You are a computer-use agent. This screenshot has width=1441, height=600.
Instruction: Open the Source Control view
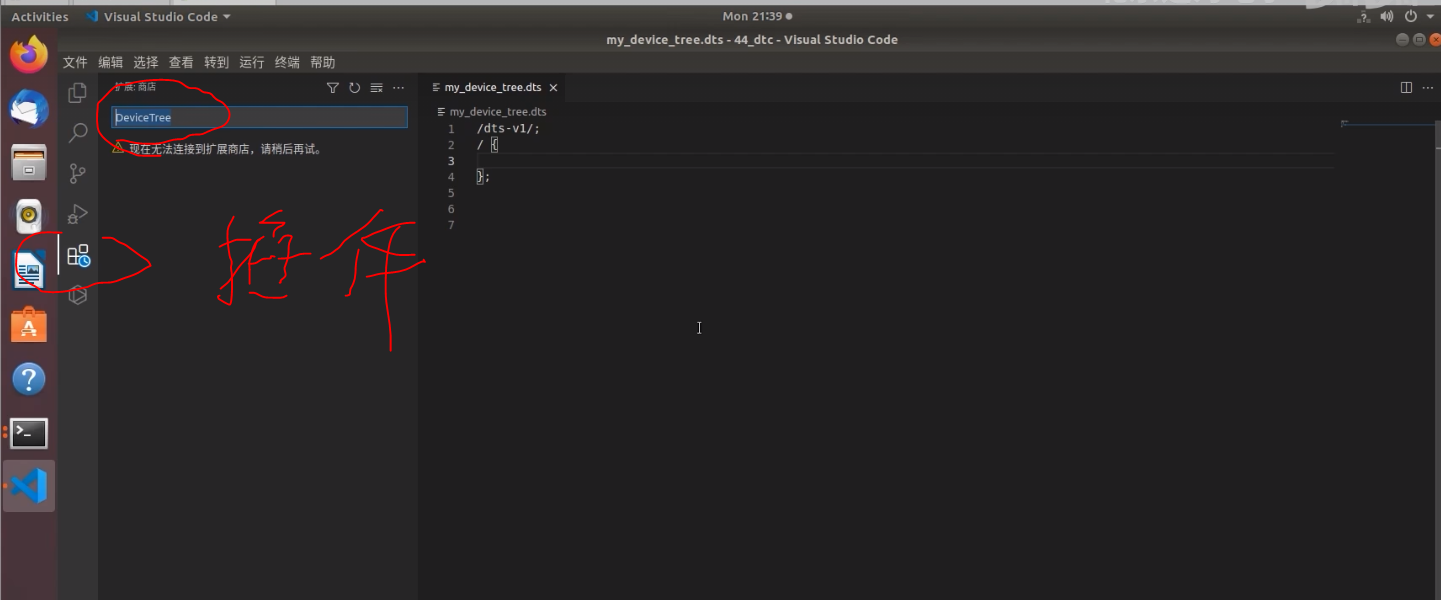pyautogui.click(x=77, y=174)
